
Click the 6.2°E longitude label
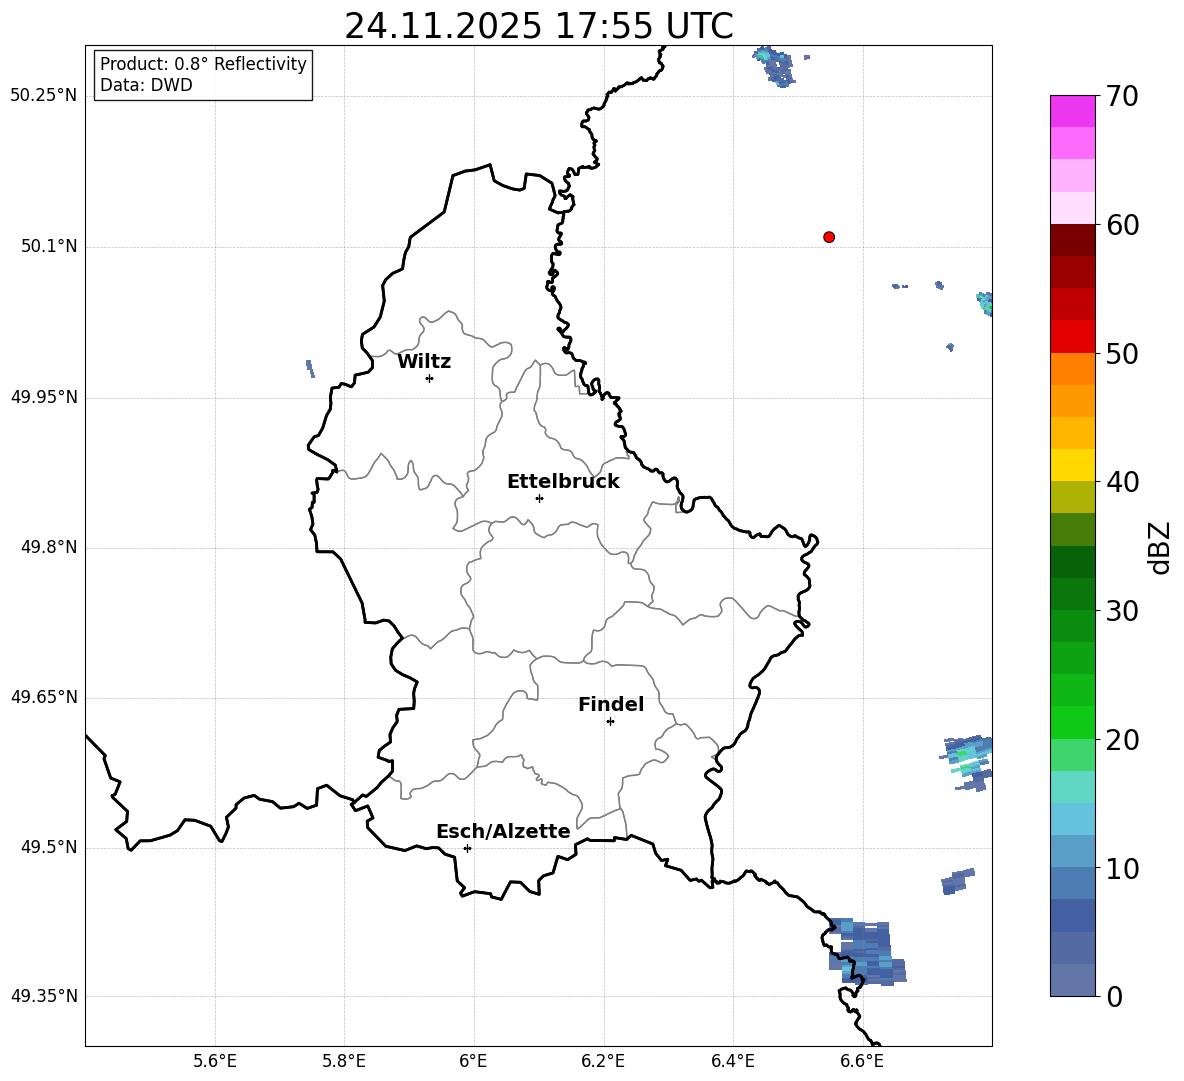(x=603, y=1061)
